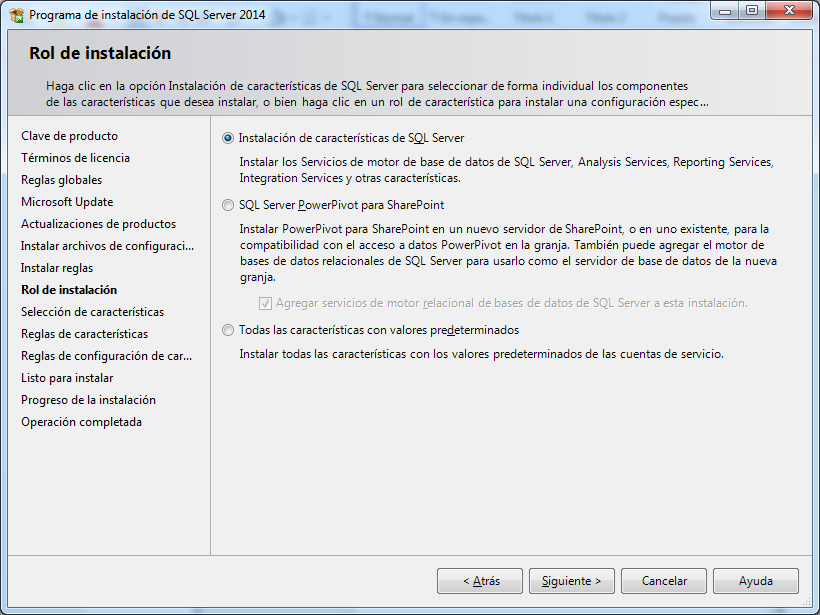Click the SQL Server setup title bar icon
Viewport: 820px width, 615px height.
click(17, 15)
